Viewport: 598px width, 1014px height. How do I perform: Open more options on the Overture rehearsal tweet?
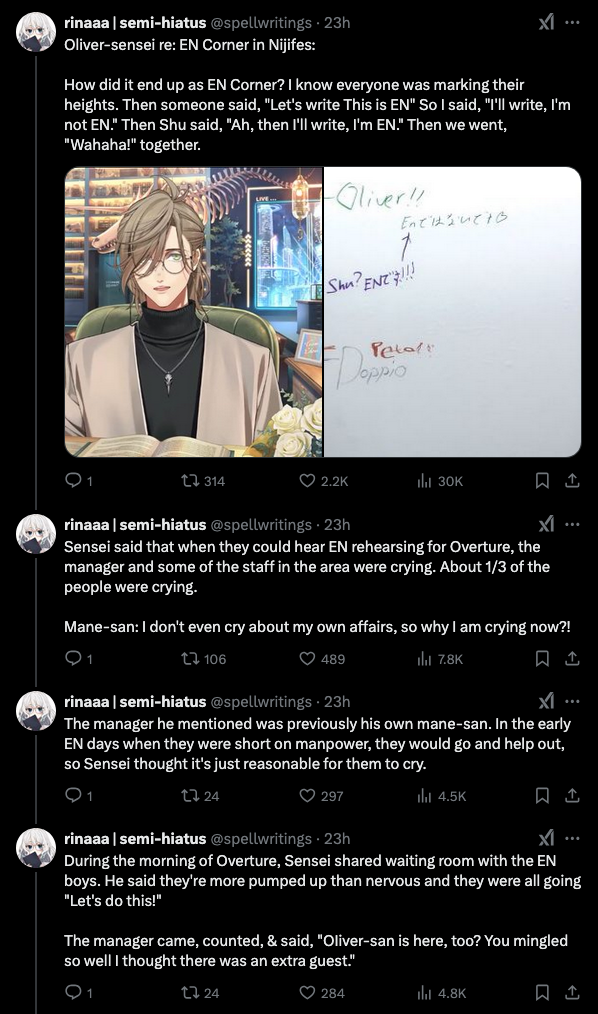572,524
